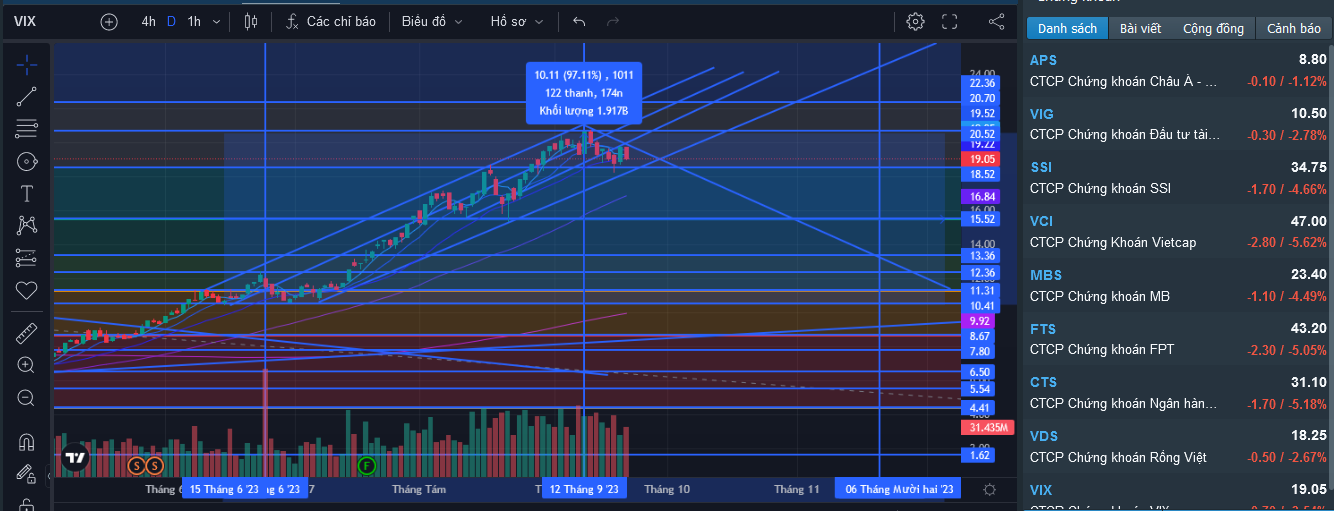The height and width of the screenshot is (511, 1334).
Task: Select the ruler measure tool
Action: pyautogui.click(x=26, y=334)
